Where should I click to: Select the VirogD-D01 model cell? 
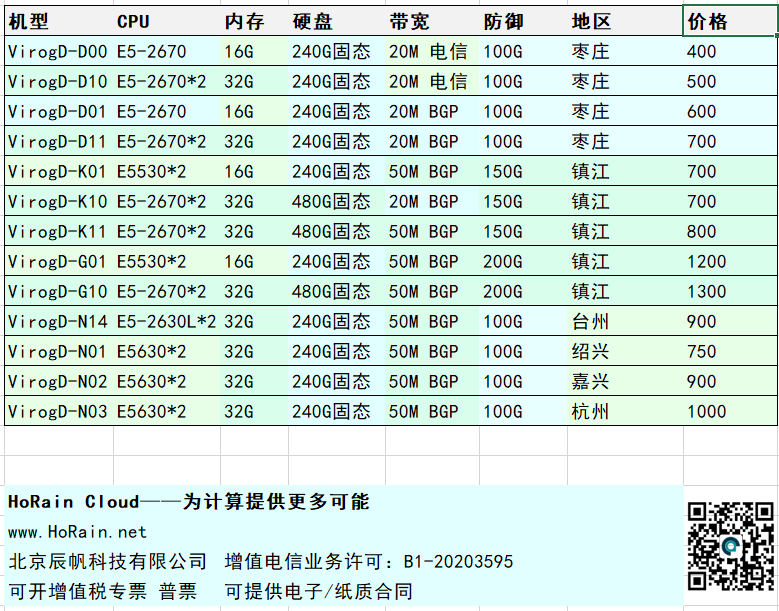click(59, 111)
